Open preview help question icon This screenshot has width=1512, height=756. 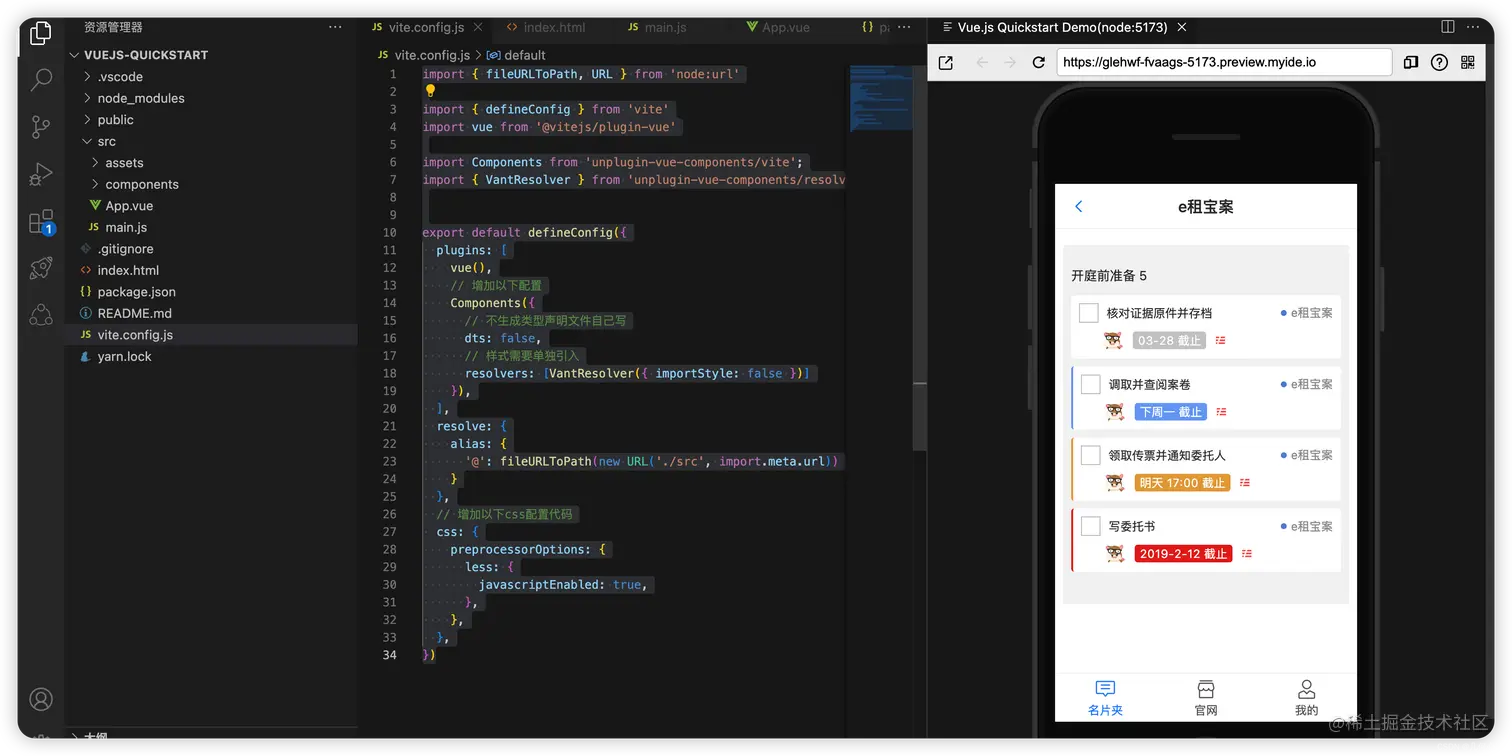pos(1439,62)
